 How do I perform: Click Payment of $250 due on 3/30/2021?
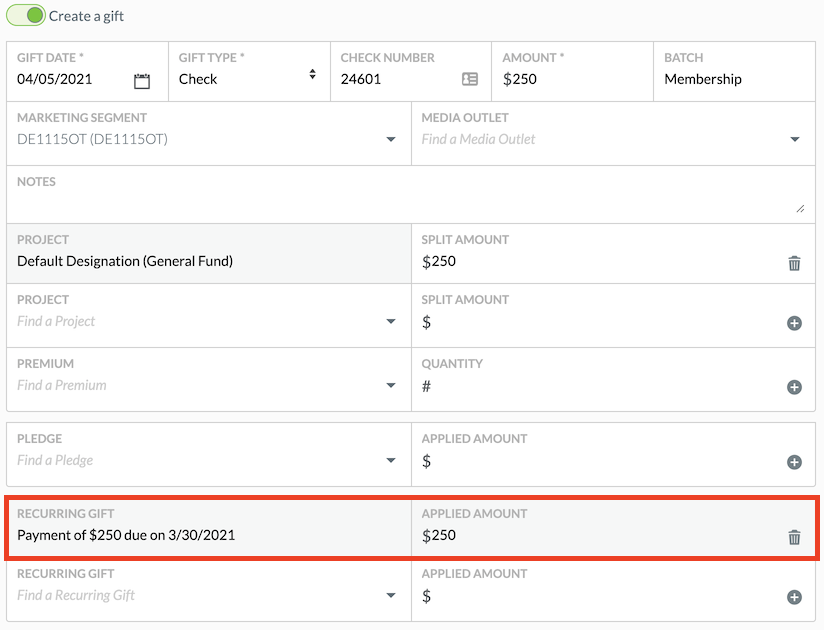point(126,535)
